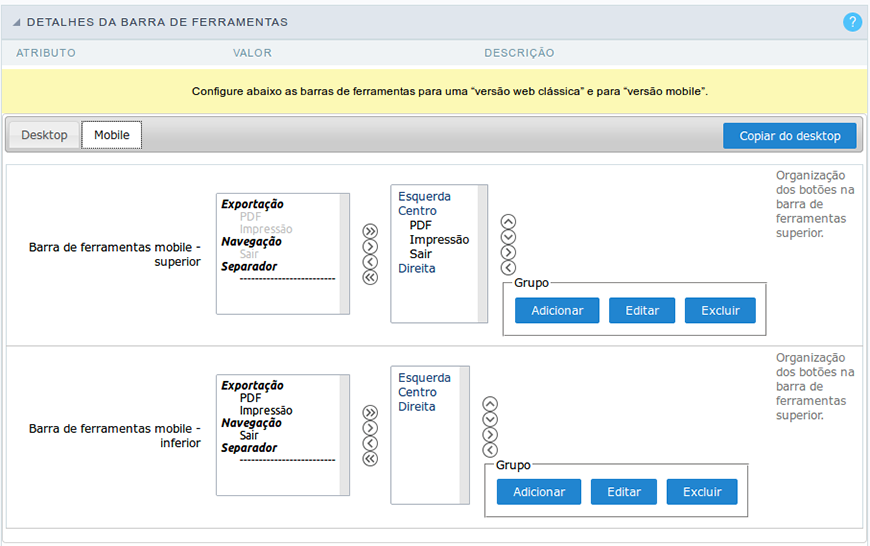Select PDF in superior toolbar selected list

click(421, 225)
